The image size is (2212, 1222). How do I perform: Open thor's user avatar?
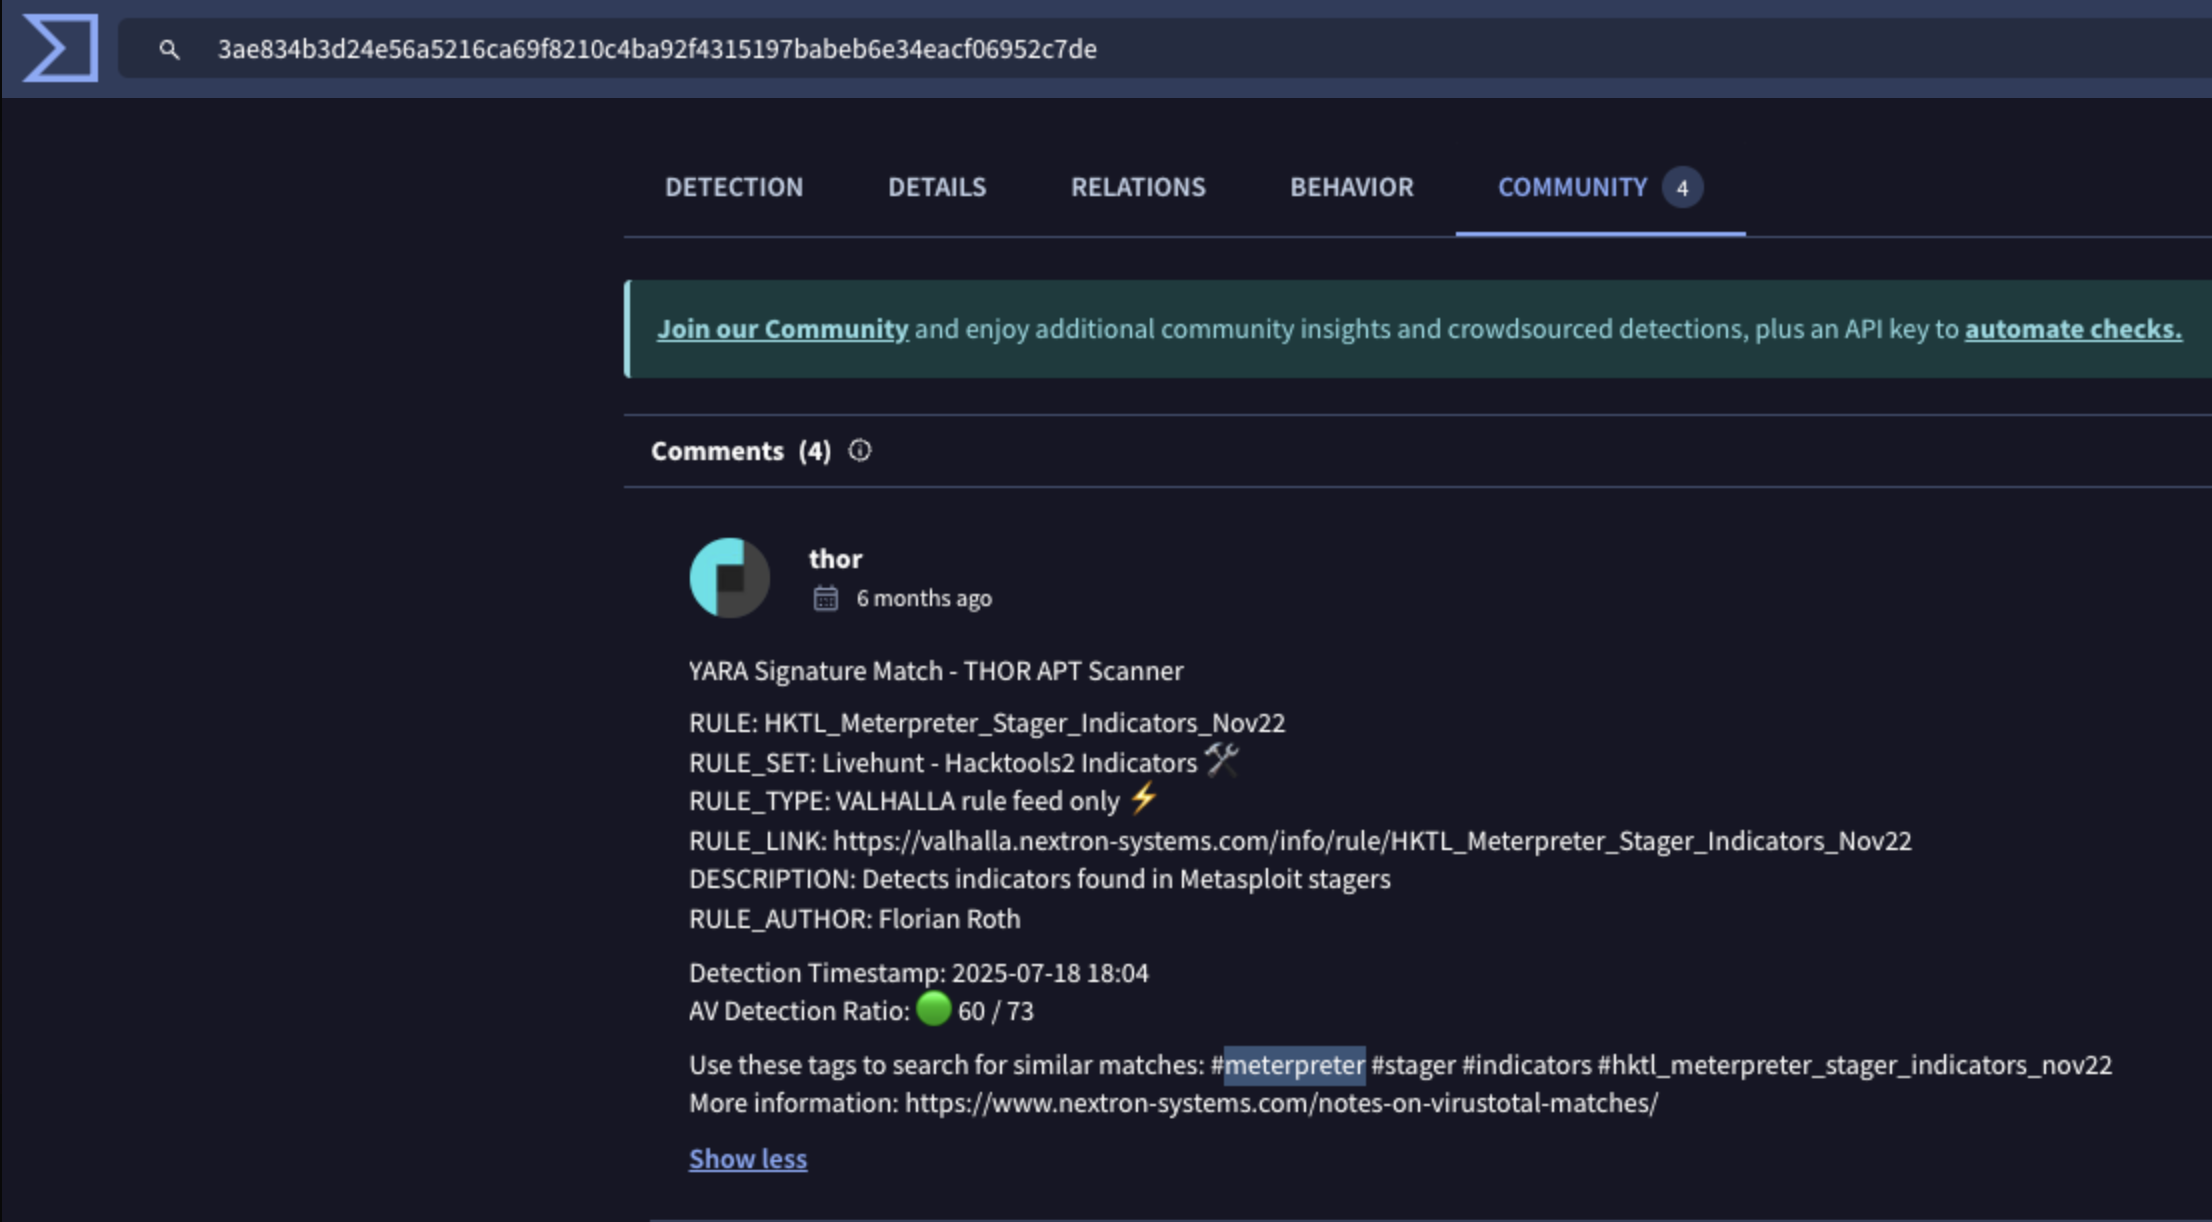coord(730,578)
